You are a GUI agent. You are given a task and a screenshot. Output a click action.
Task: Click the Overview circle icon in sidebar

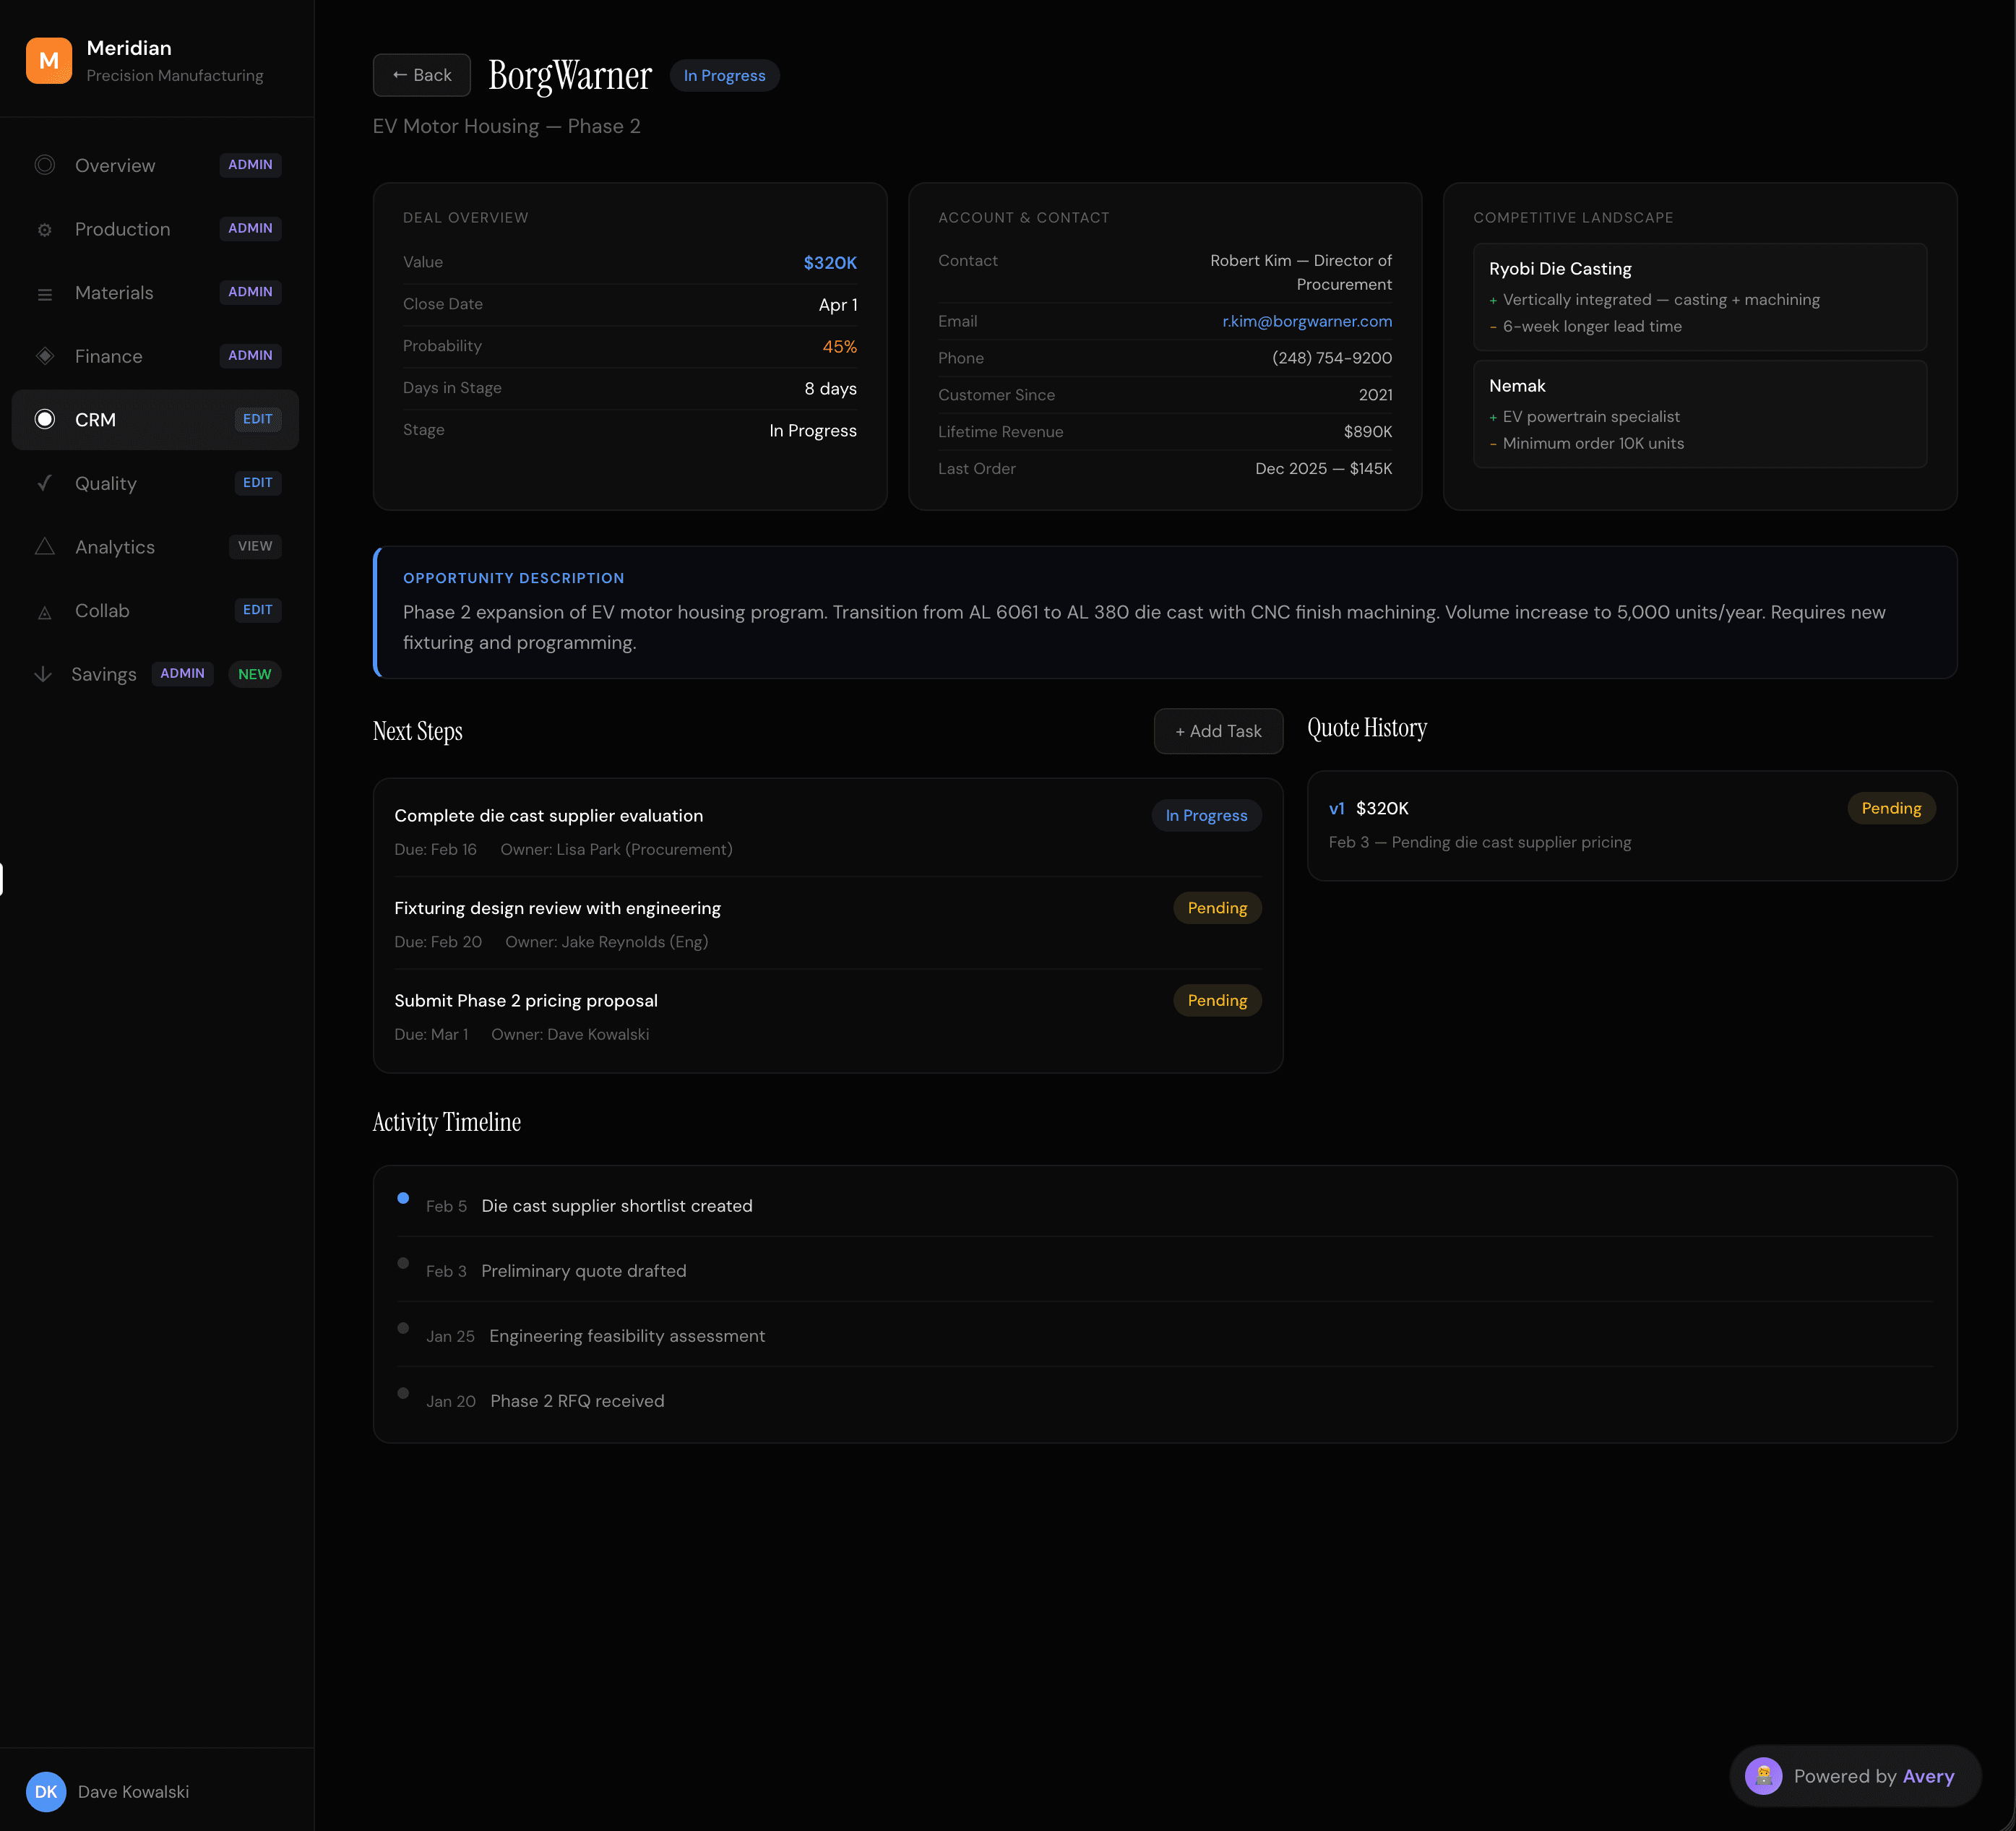pos(45,165)
